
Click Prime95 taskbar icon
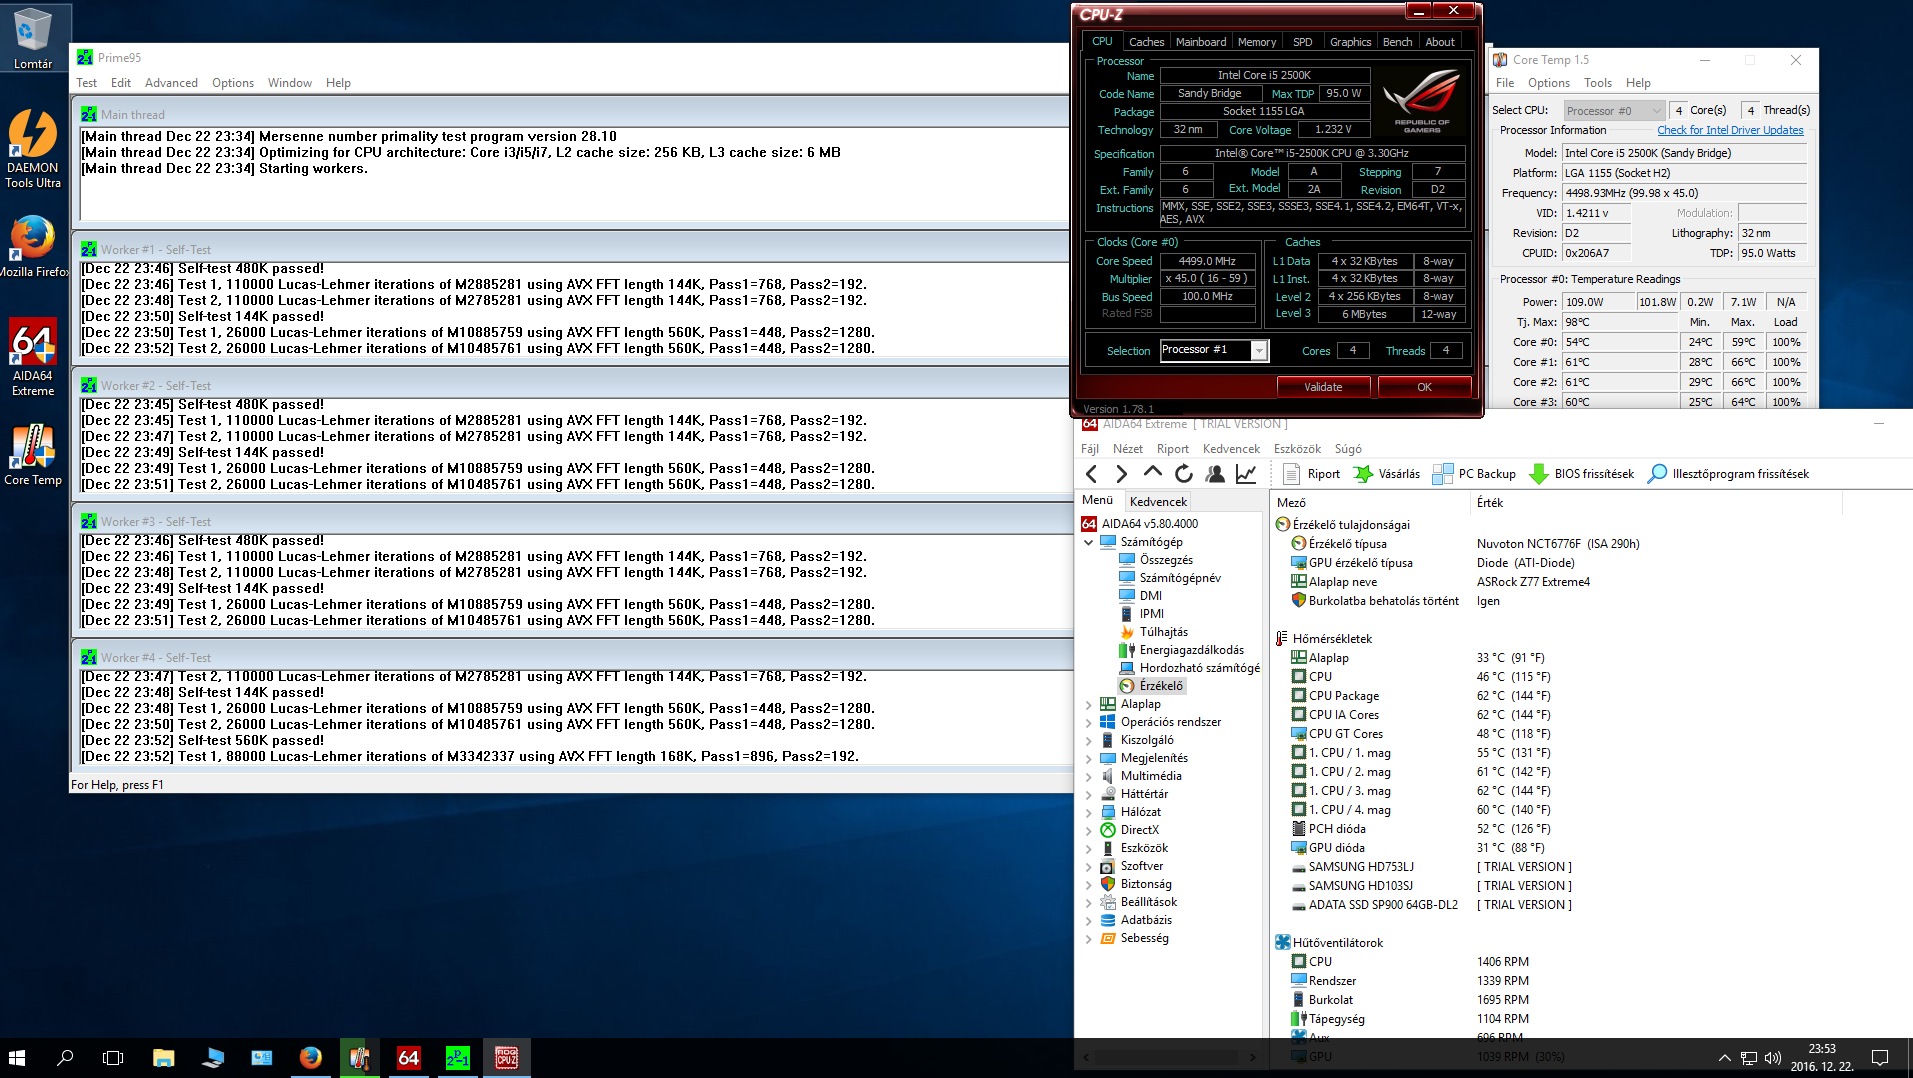(457, 1057)
